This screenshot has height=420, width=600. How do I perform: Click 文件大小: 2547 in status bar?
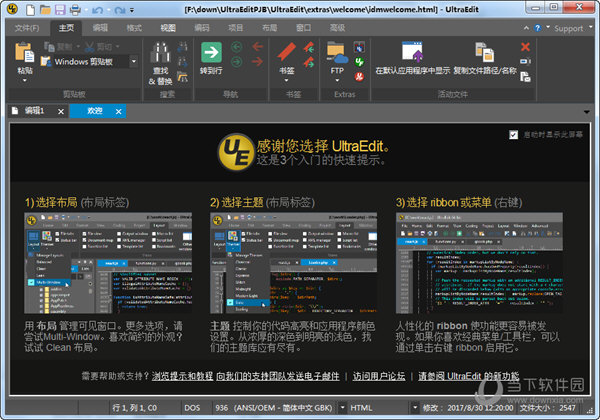[x=548, y=408]
